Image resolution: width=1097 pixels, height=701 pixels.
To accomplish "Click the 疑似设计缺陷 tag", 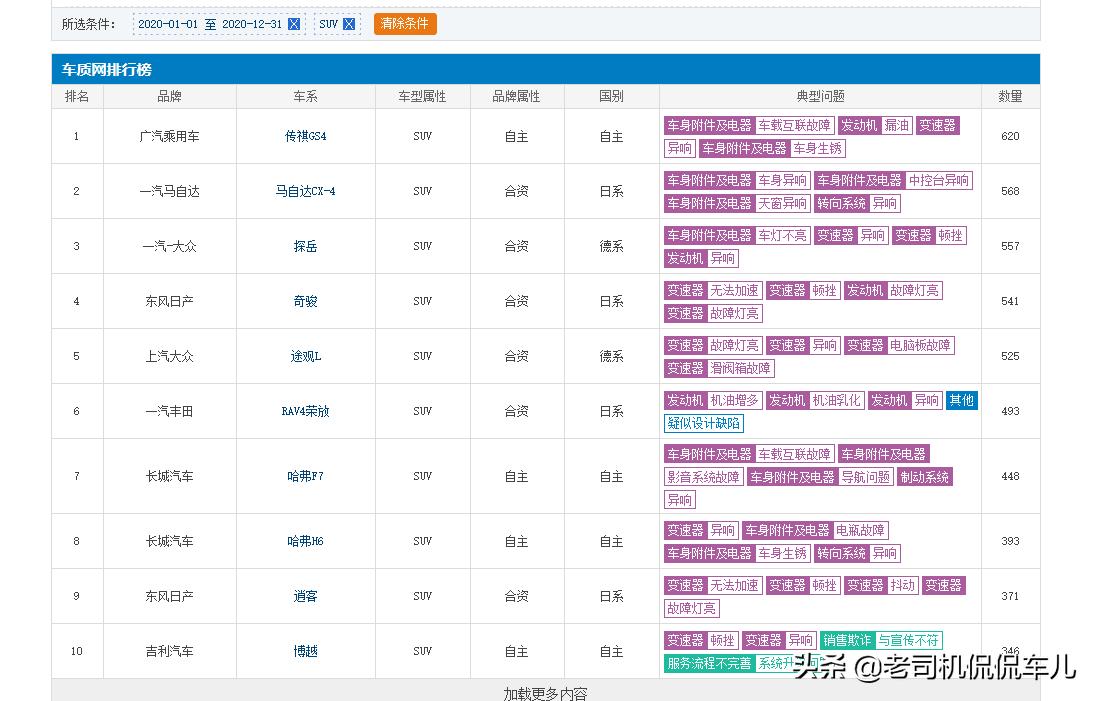I will (x=703, y=423).
